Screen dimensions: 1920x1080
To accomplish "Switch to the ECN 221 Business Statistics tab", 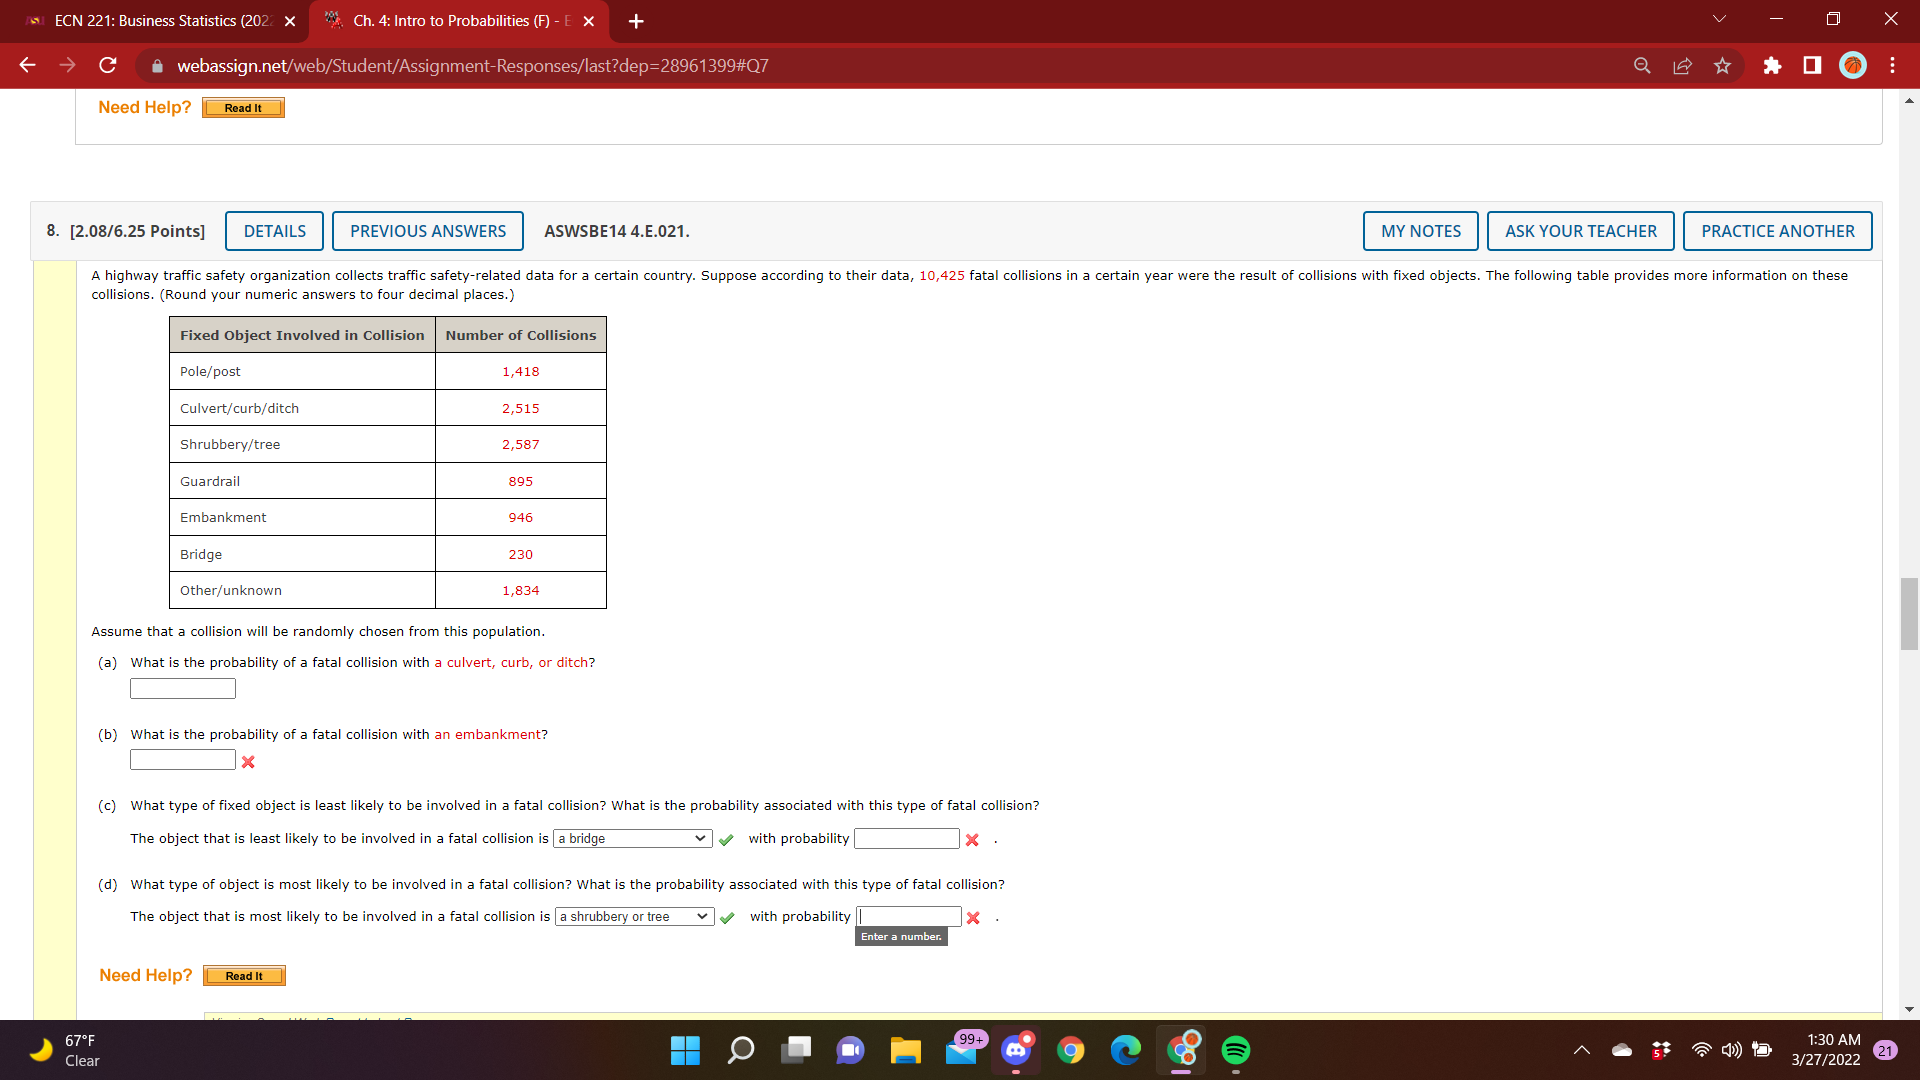I will pyautogui.click(x=150, y=20).
